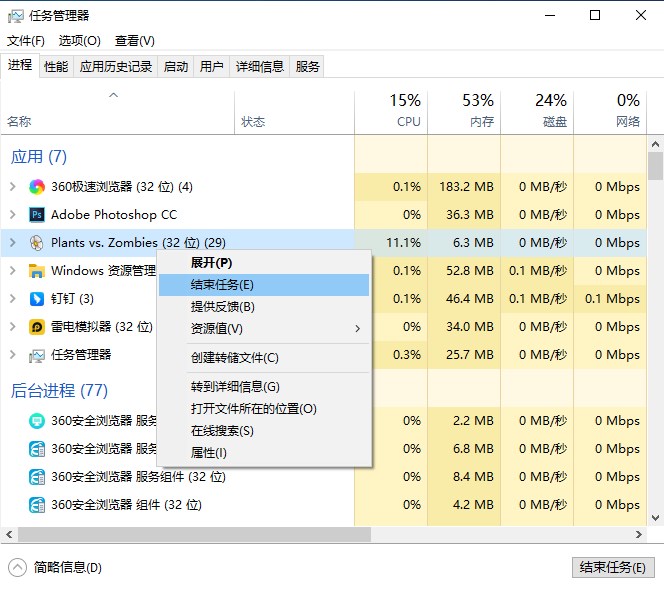Switch to the 服务 tab

tap(307, 66)
